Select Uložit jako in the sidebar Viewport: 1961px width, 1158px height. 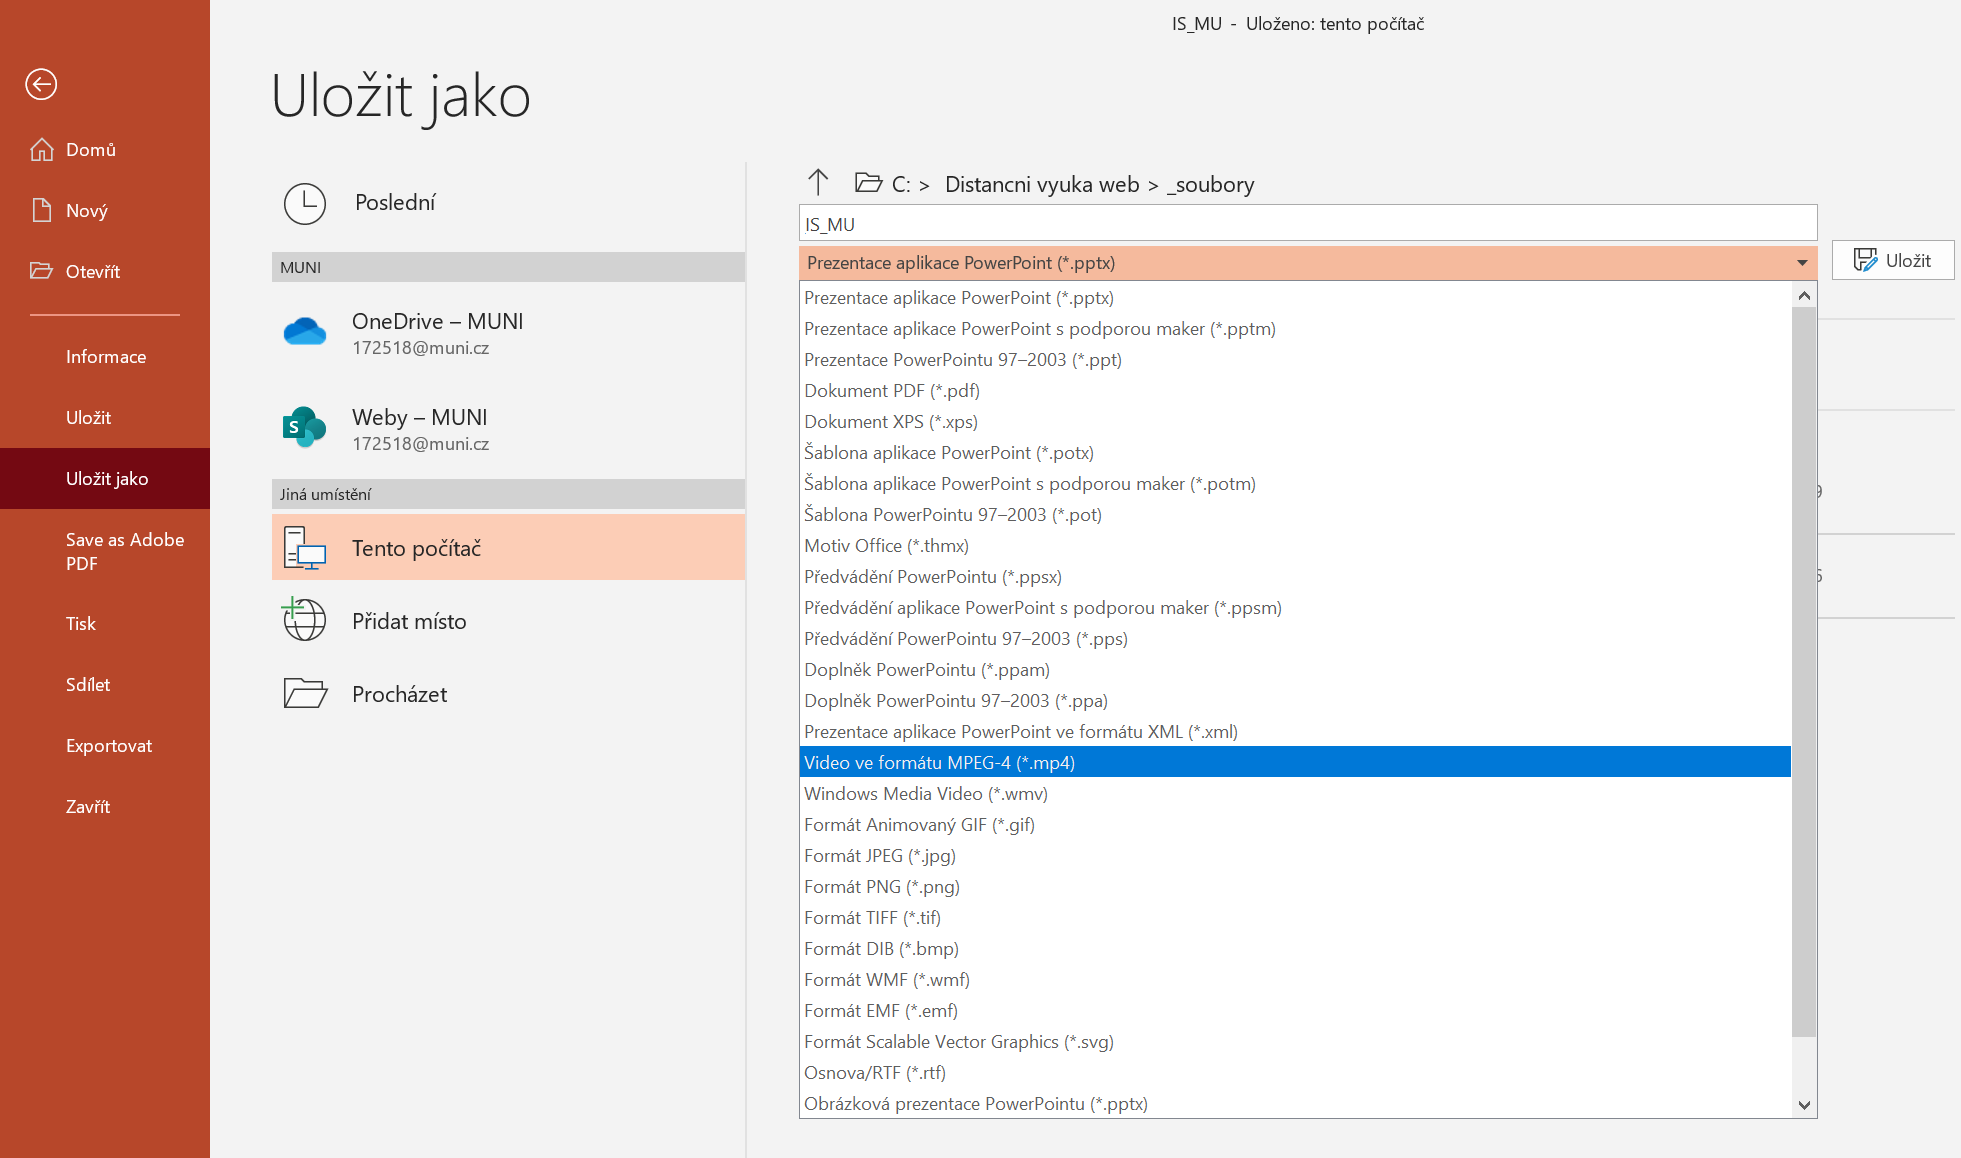tap(107, 479)
